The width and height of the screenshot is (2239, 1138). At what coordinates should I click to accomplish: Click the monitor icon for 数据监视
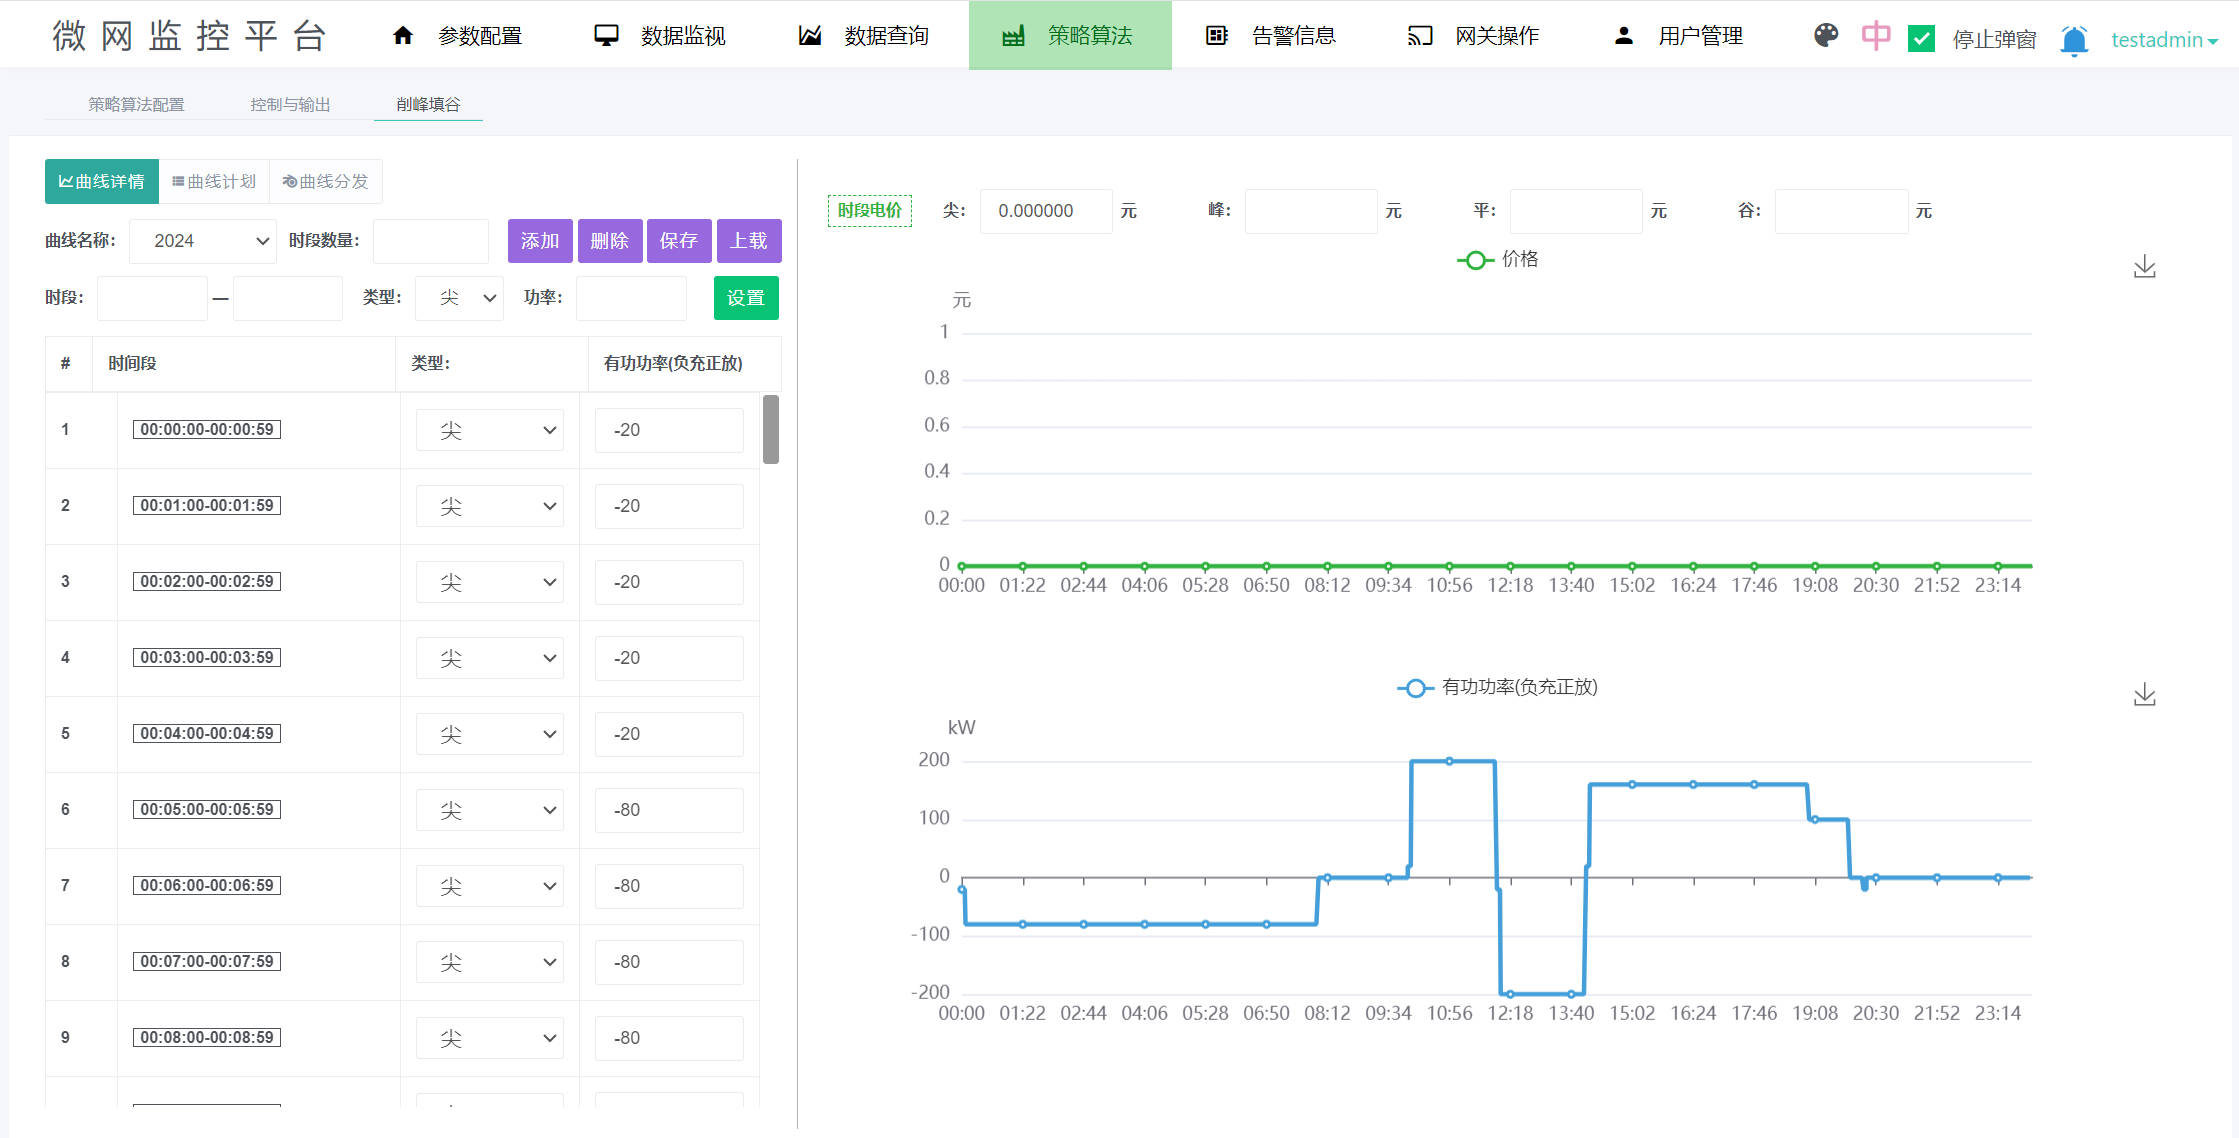pos(606,36)
